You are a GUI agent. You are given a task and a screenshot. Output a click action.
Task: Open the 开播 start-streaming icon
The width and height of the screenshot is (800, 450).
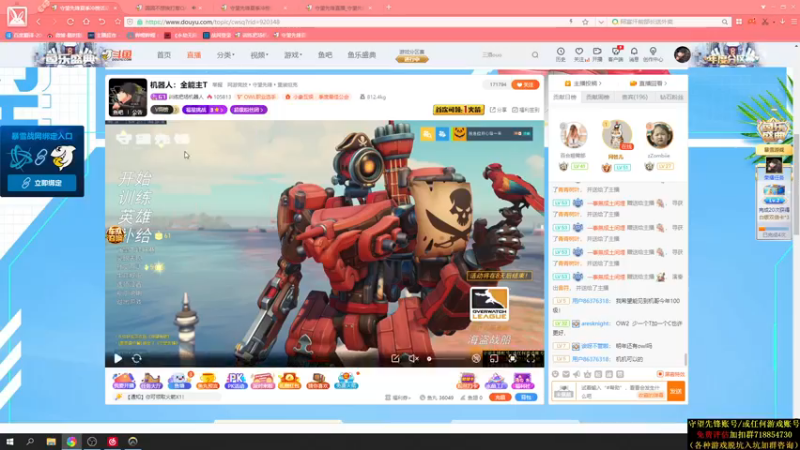(597, 55)
